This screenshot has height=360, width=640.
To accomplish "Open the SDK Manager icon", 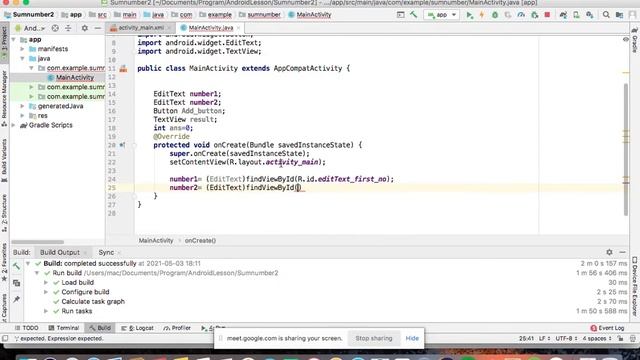I will pos(589,15).
